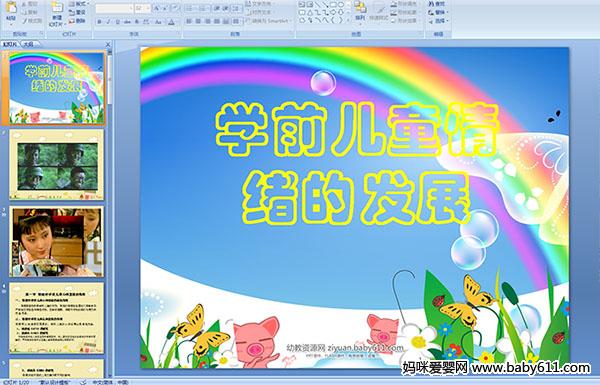Select slide 3 thumbnail with woman portrait
Image resolution: width=600 pixels, height=385 pixels.
(57, 241)
